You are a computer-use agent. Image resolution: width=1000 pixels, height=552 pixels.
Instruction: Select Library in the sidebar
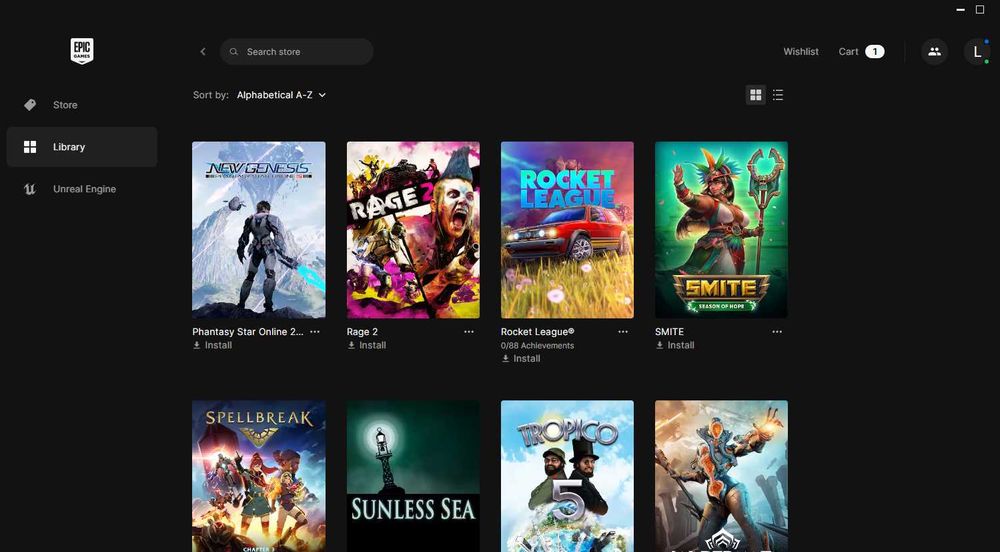(82, 147)
